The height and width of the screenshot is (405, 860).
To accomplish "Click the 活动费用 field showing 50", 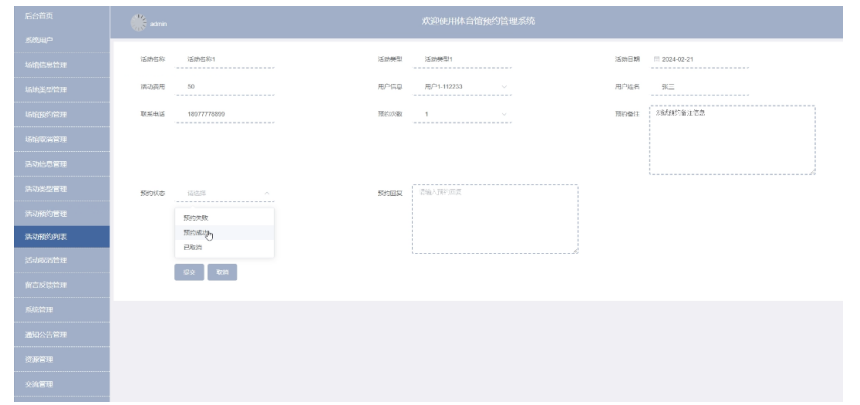I will click(225, 87).
